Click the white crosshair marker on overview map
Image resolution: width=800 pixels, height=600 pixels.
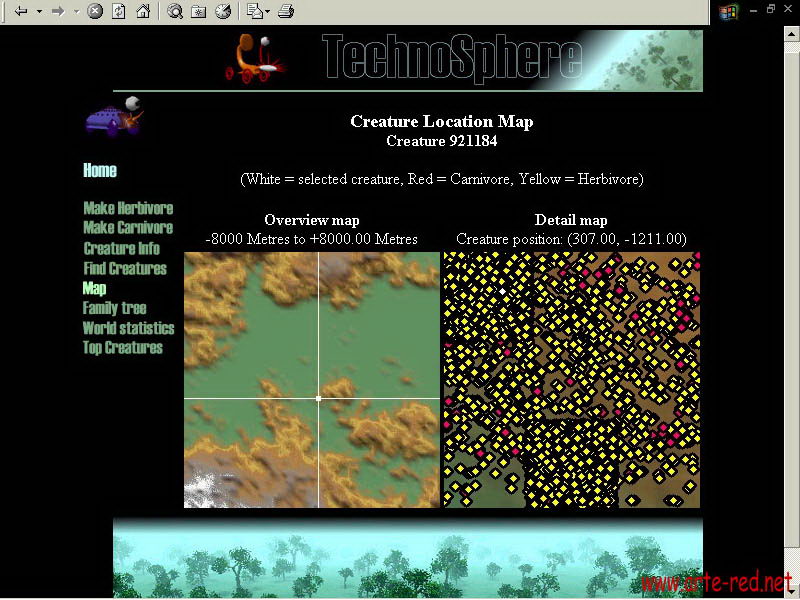point(318,398)
